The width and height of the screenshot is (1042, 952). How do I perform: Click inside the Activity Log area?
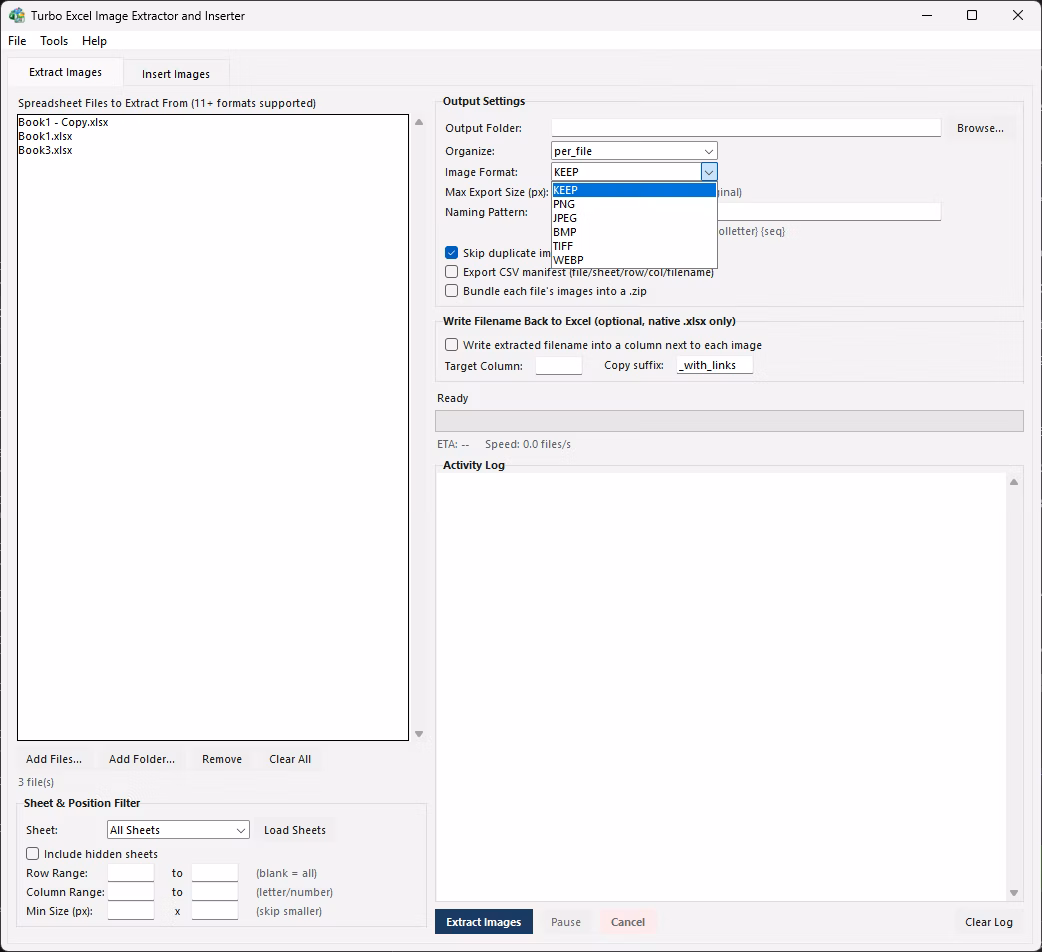pyautogui.click(x=721, y=686)
